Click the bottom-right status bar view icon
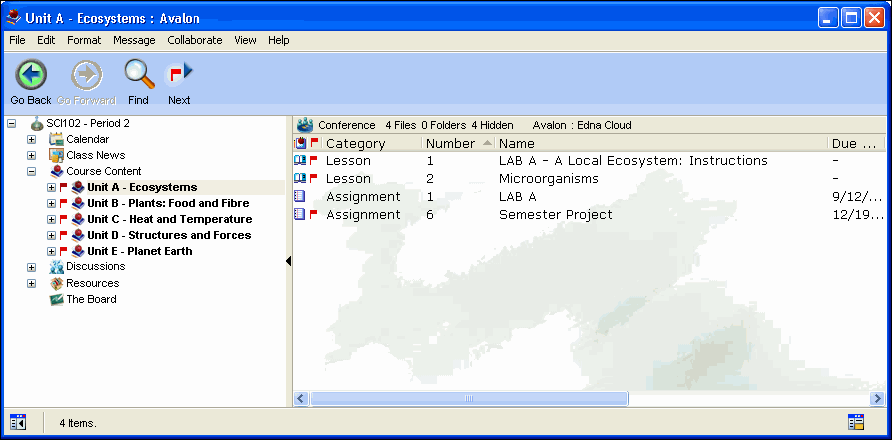The image size is (892, 440). coord(855,423)
